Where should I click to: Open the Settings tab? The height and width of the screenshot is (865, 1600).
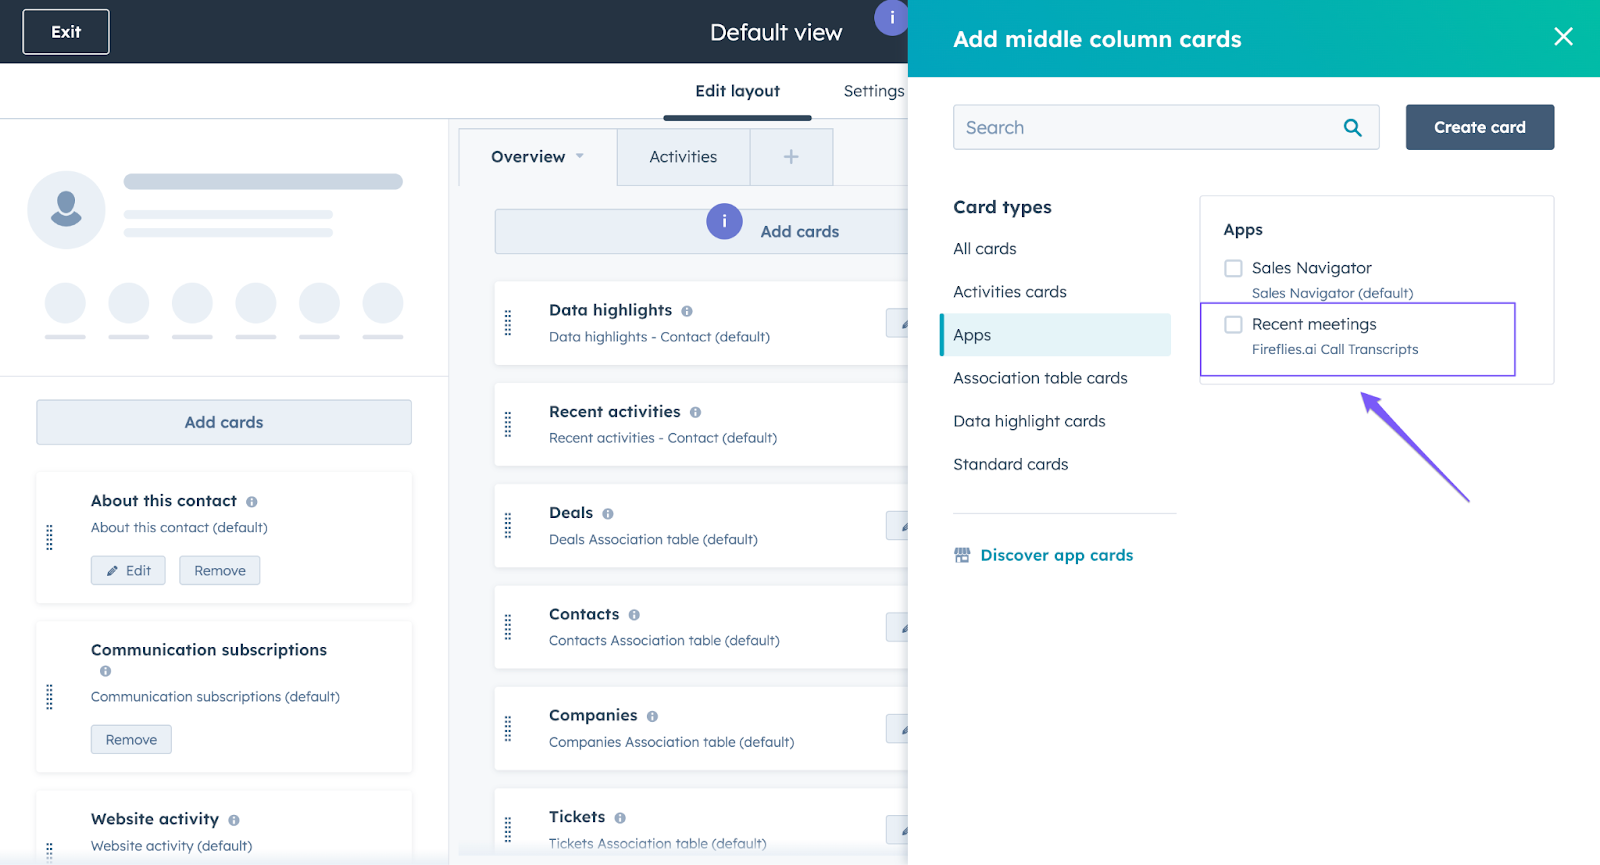[873, 91]
